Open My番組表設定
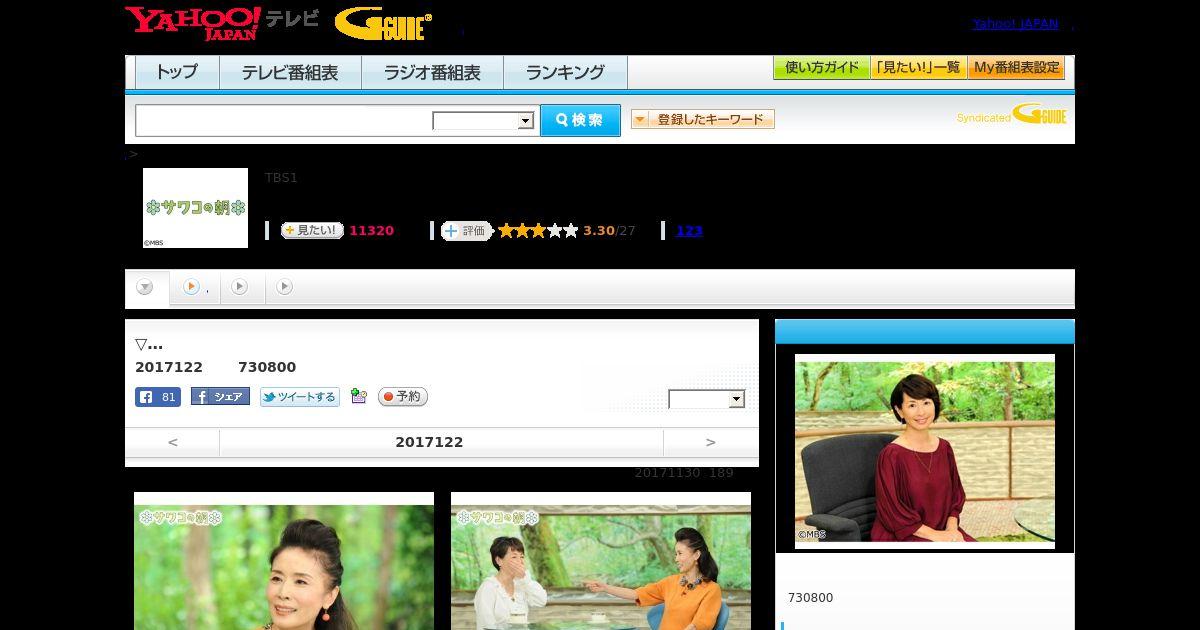Screen dimensions: 1200x630 point(1016,68)
